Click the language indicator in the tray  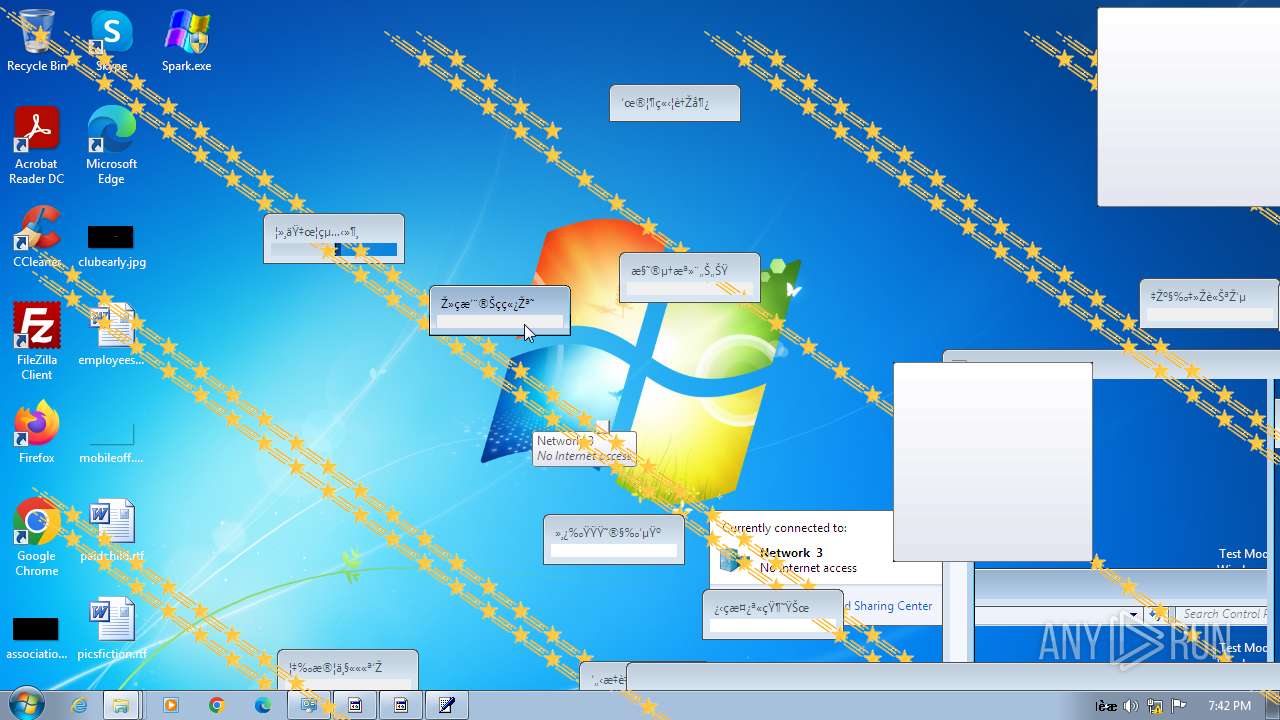(x=1105, y=706)
